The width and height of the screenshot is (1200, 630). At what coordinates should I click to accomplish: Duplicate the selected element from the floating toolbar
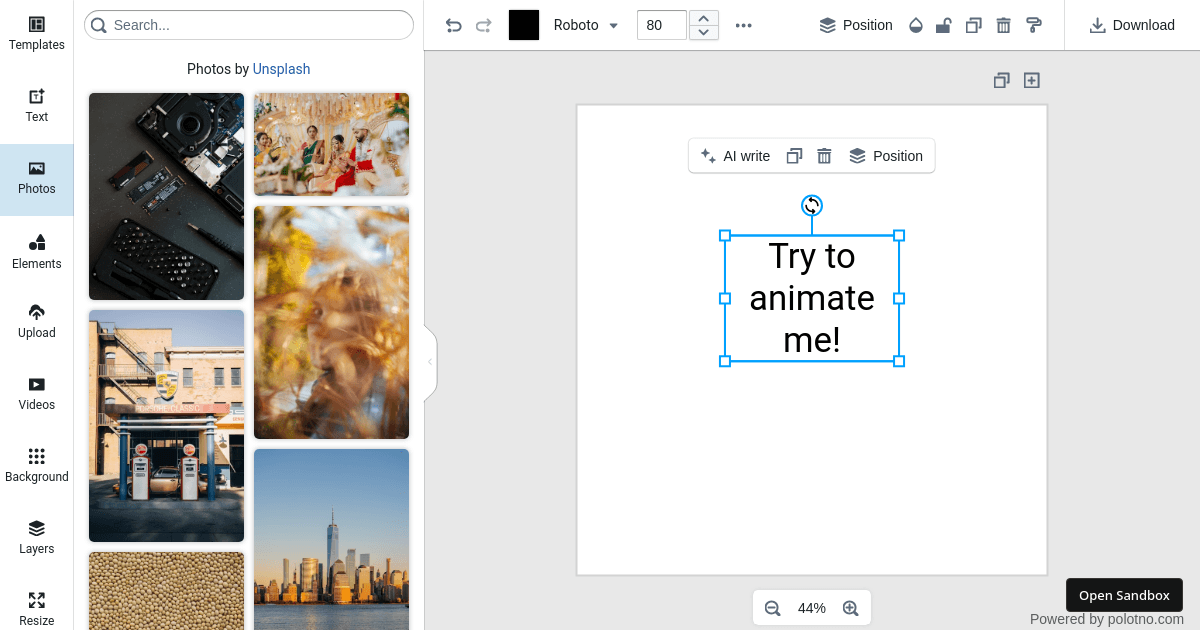[793, 156]
